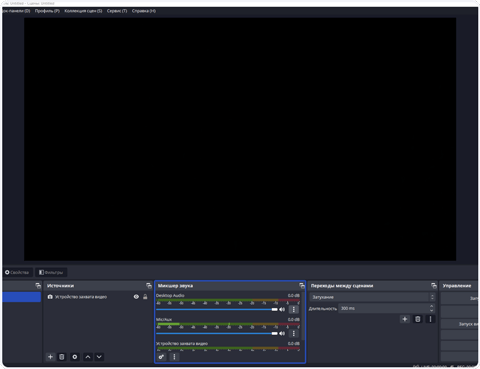Screen dimensions: 480x369
Task: Undock the Переходы между сценами panel
Action: 434,286
